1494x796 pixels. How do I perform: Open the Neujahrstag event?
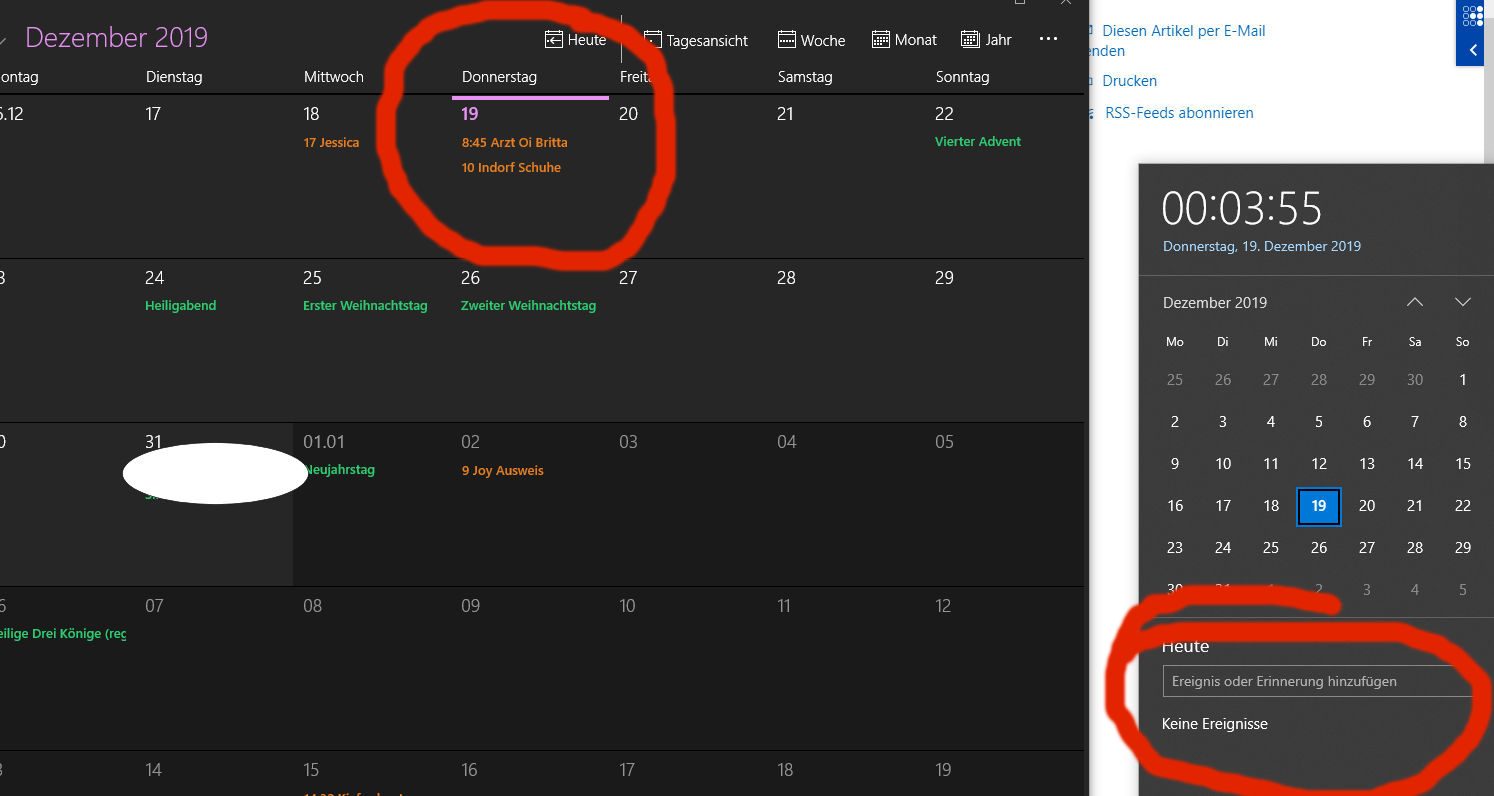(340, 469)
